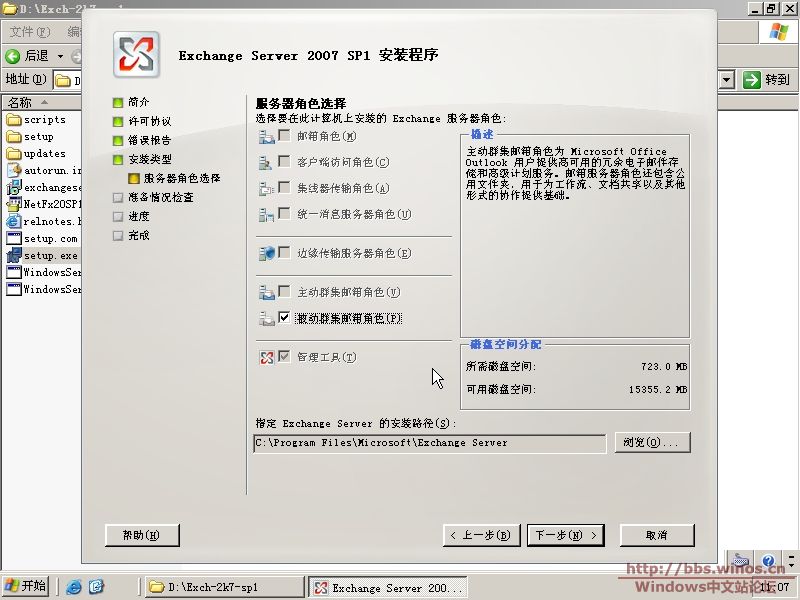This screenshot has width=800, height=600.
Task: Click the 下一步 next button
Action: (x=566, y=535)
